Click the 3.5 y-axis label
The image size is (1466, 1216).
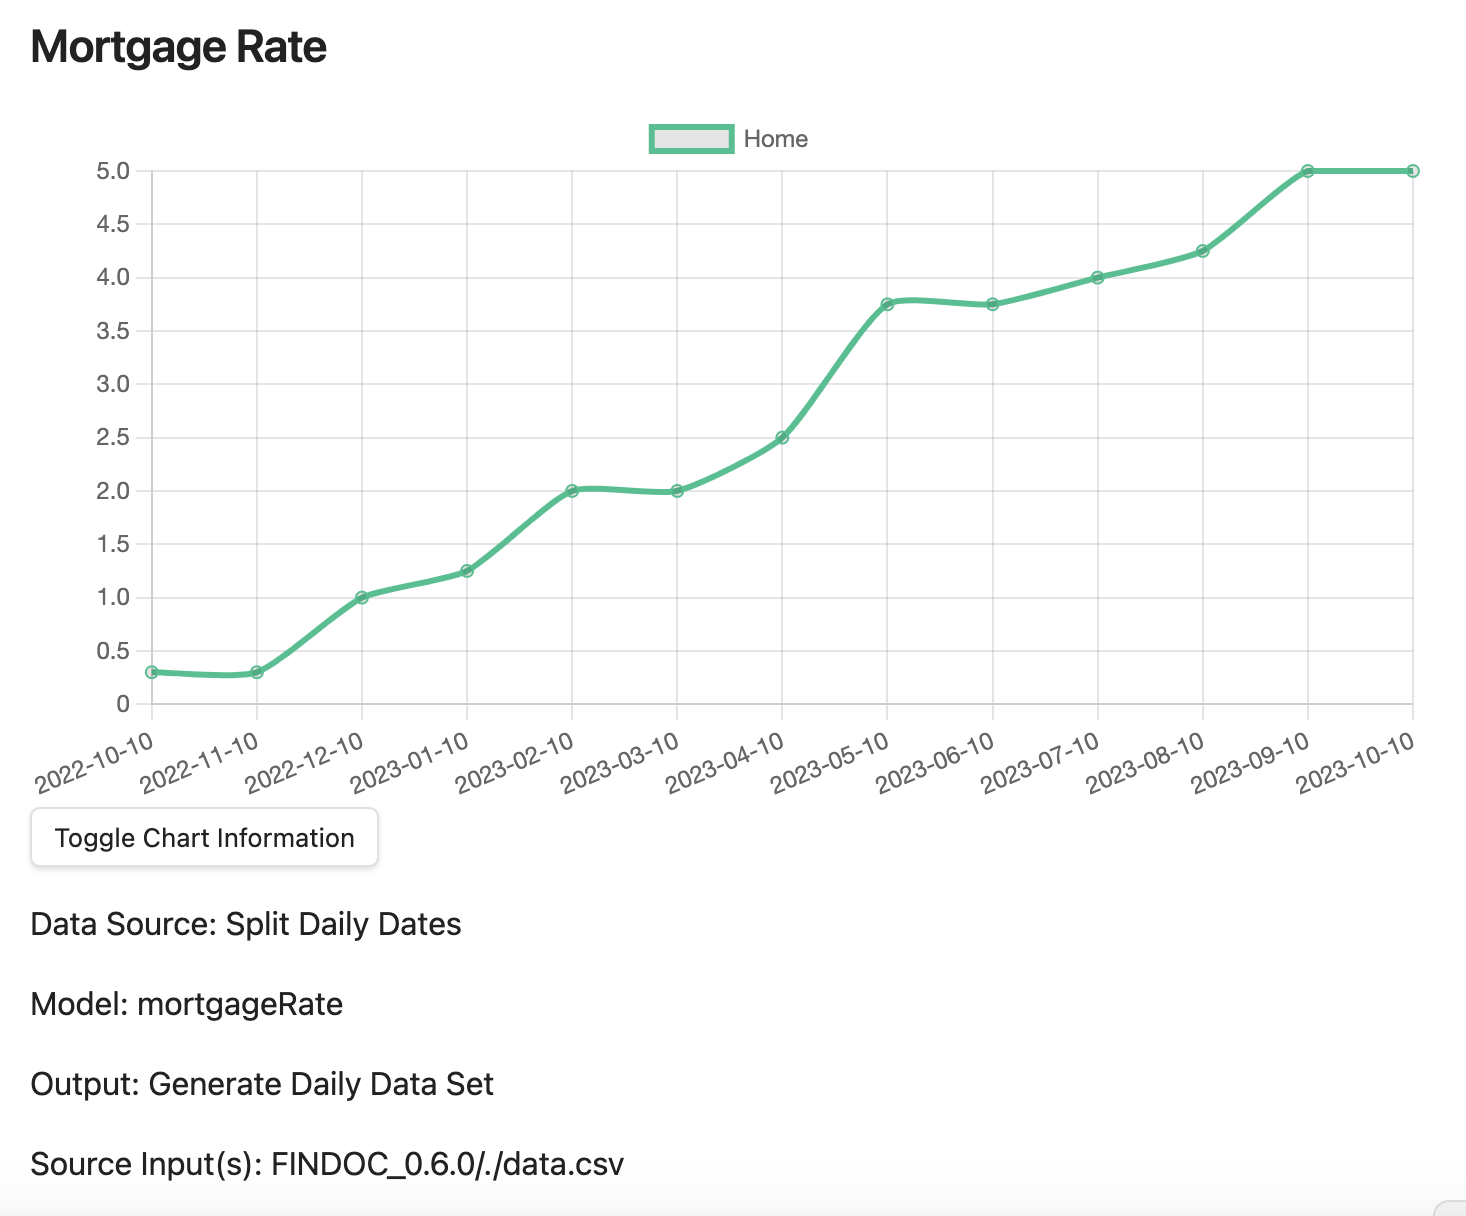[113, 331]
